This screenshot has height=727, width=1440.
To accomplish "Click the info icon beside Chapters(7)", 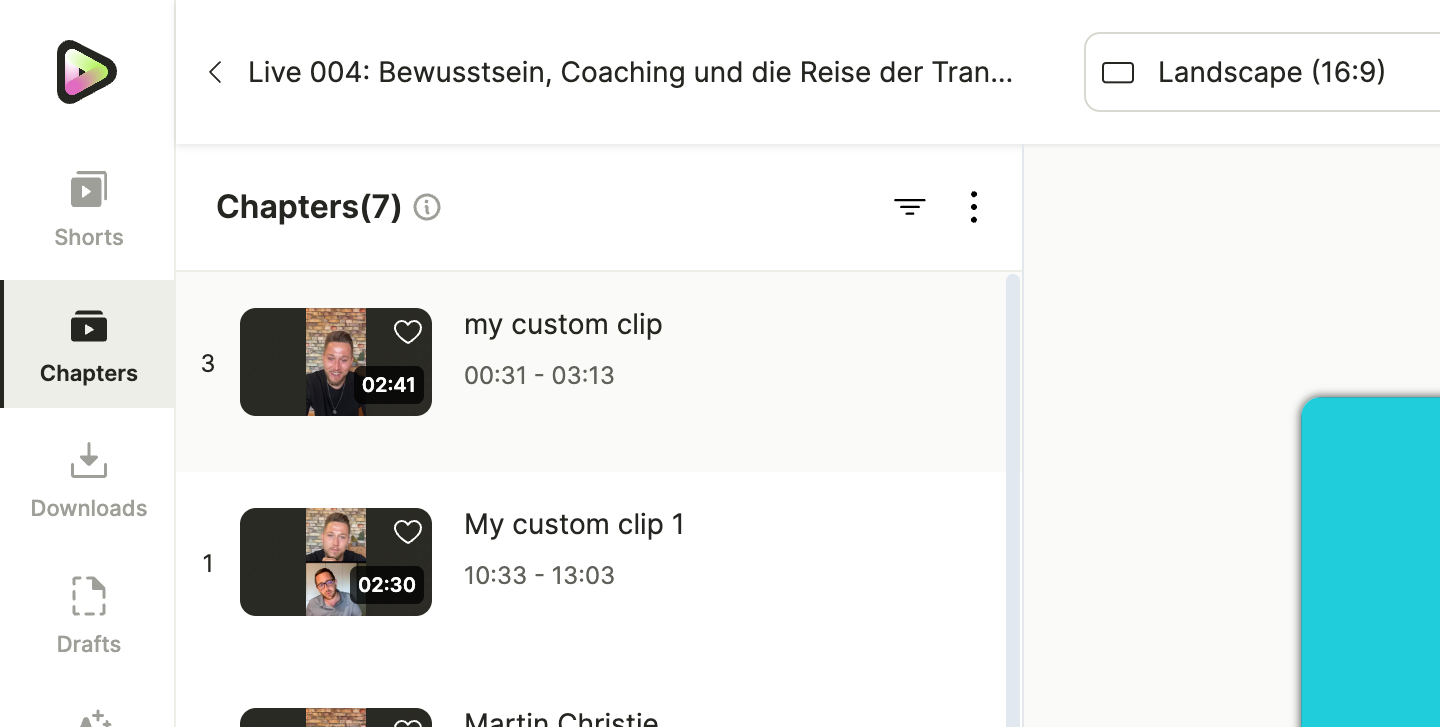I will [427, 207].
